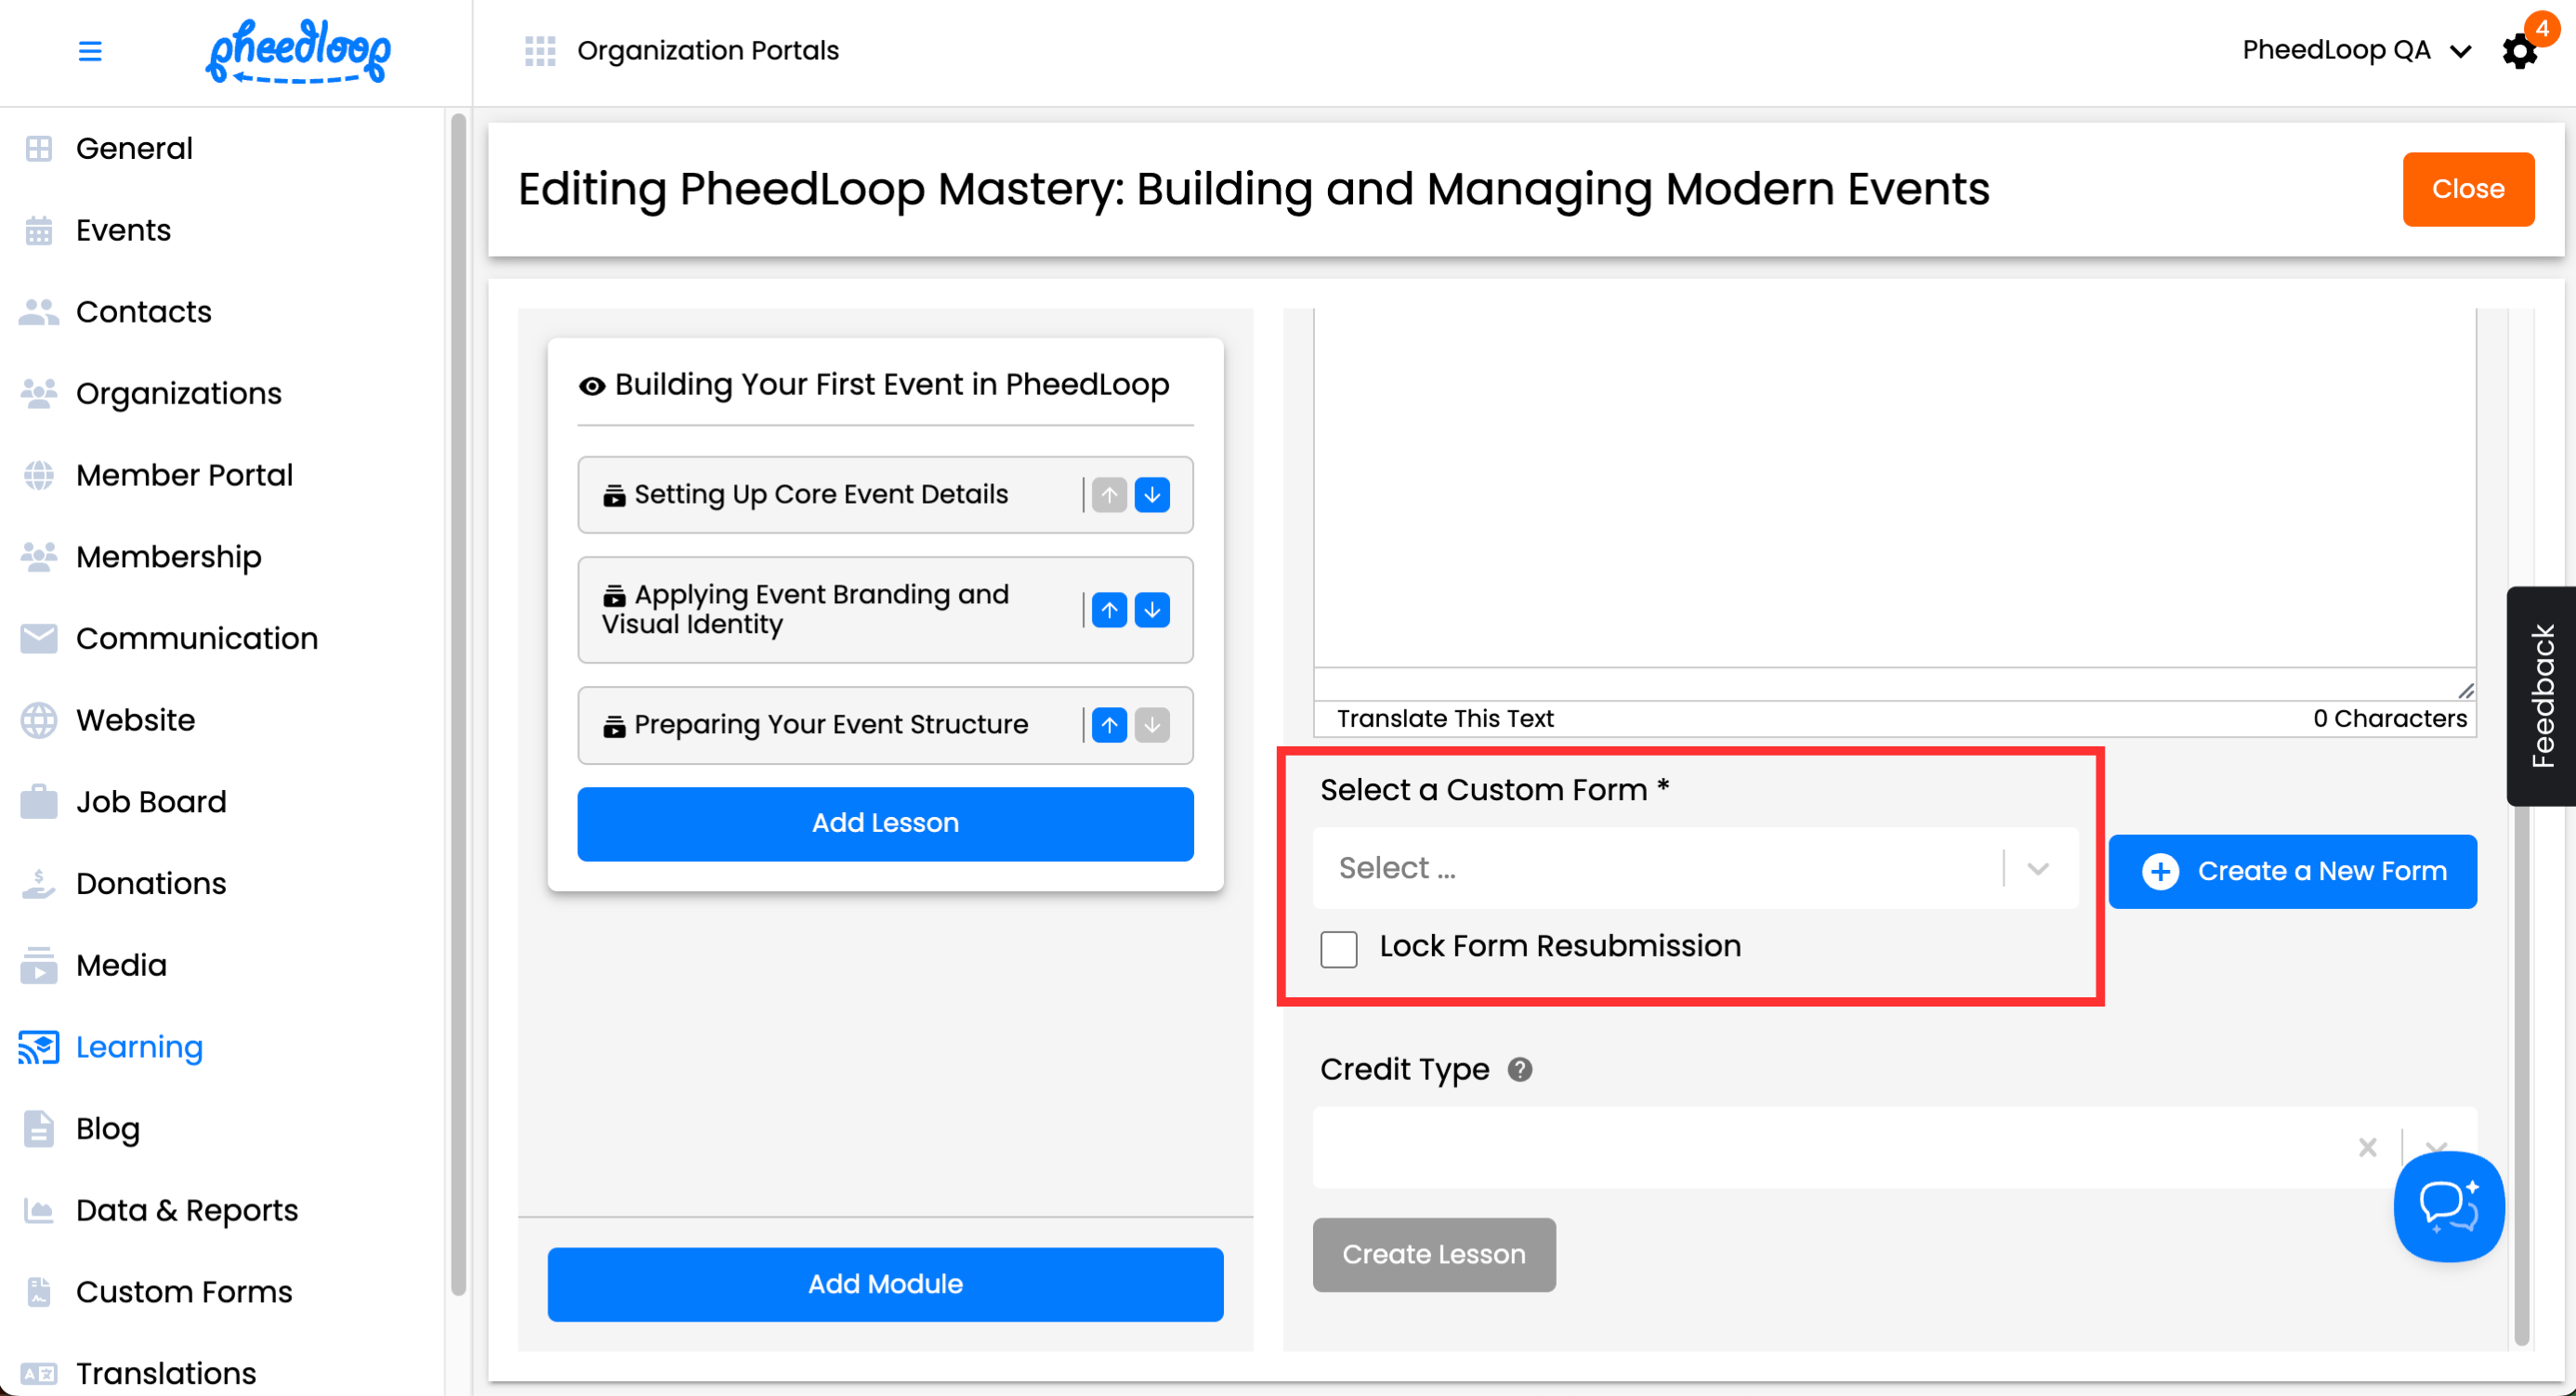Go to Custom Forms sidebar item

pyautogui.click(x=184, y=1292)
